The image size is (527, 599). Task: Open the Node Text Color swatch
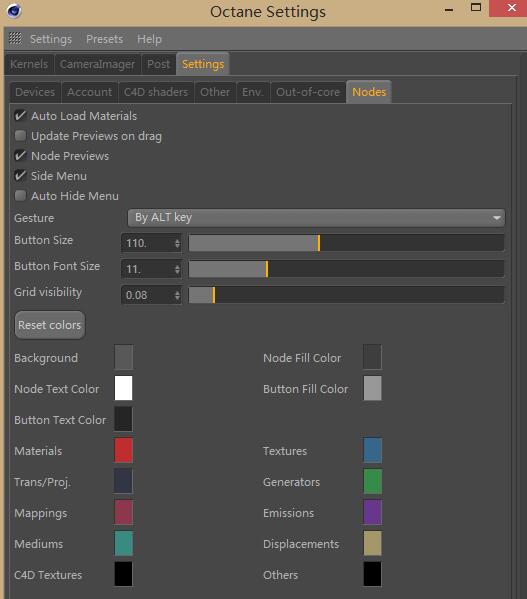click(x=123, y=388)
